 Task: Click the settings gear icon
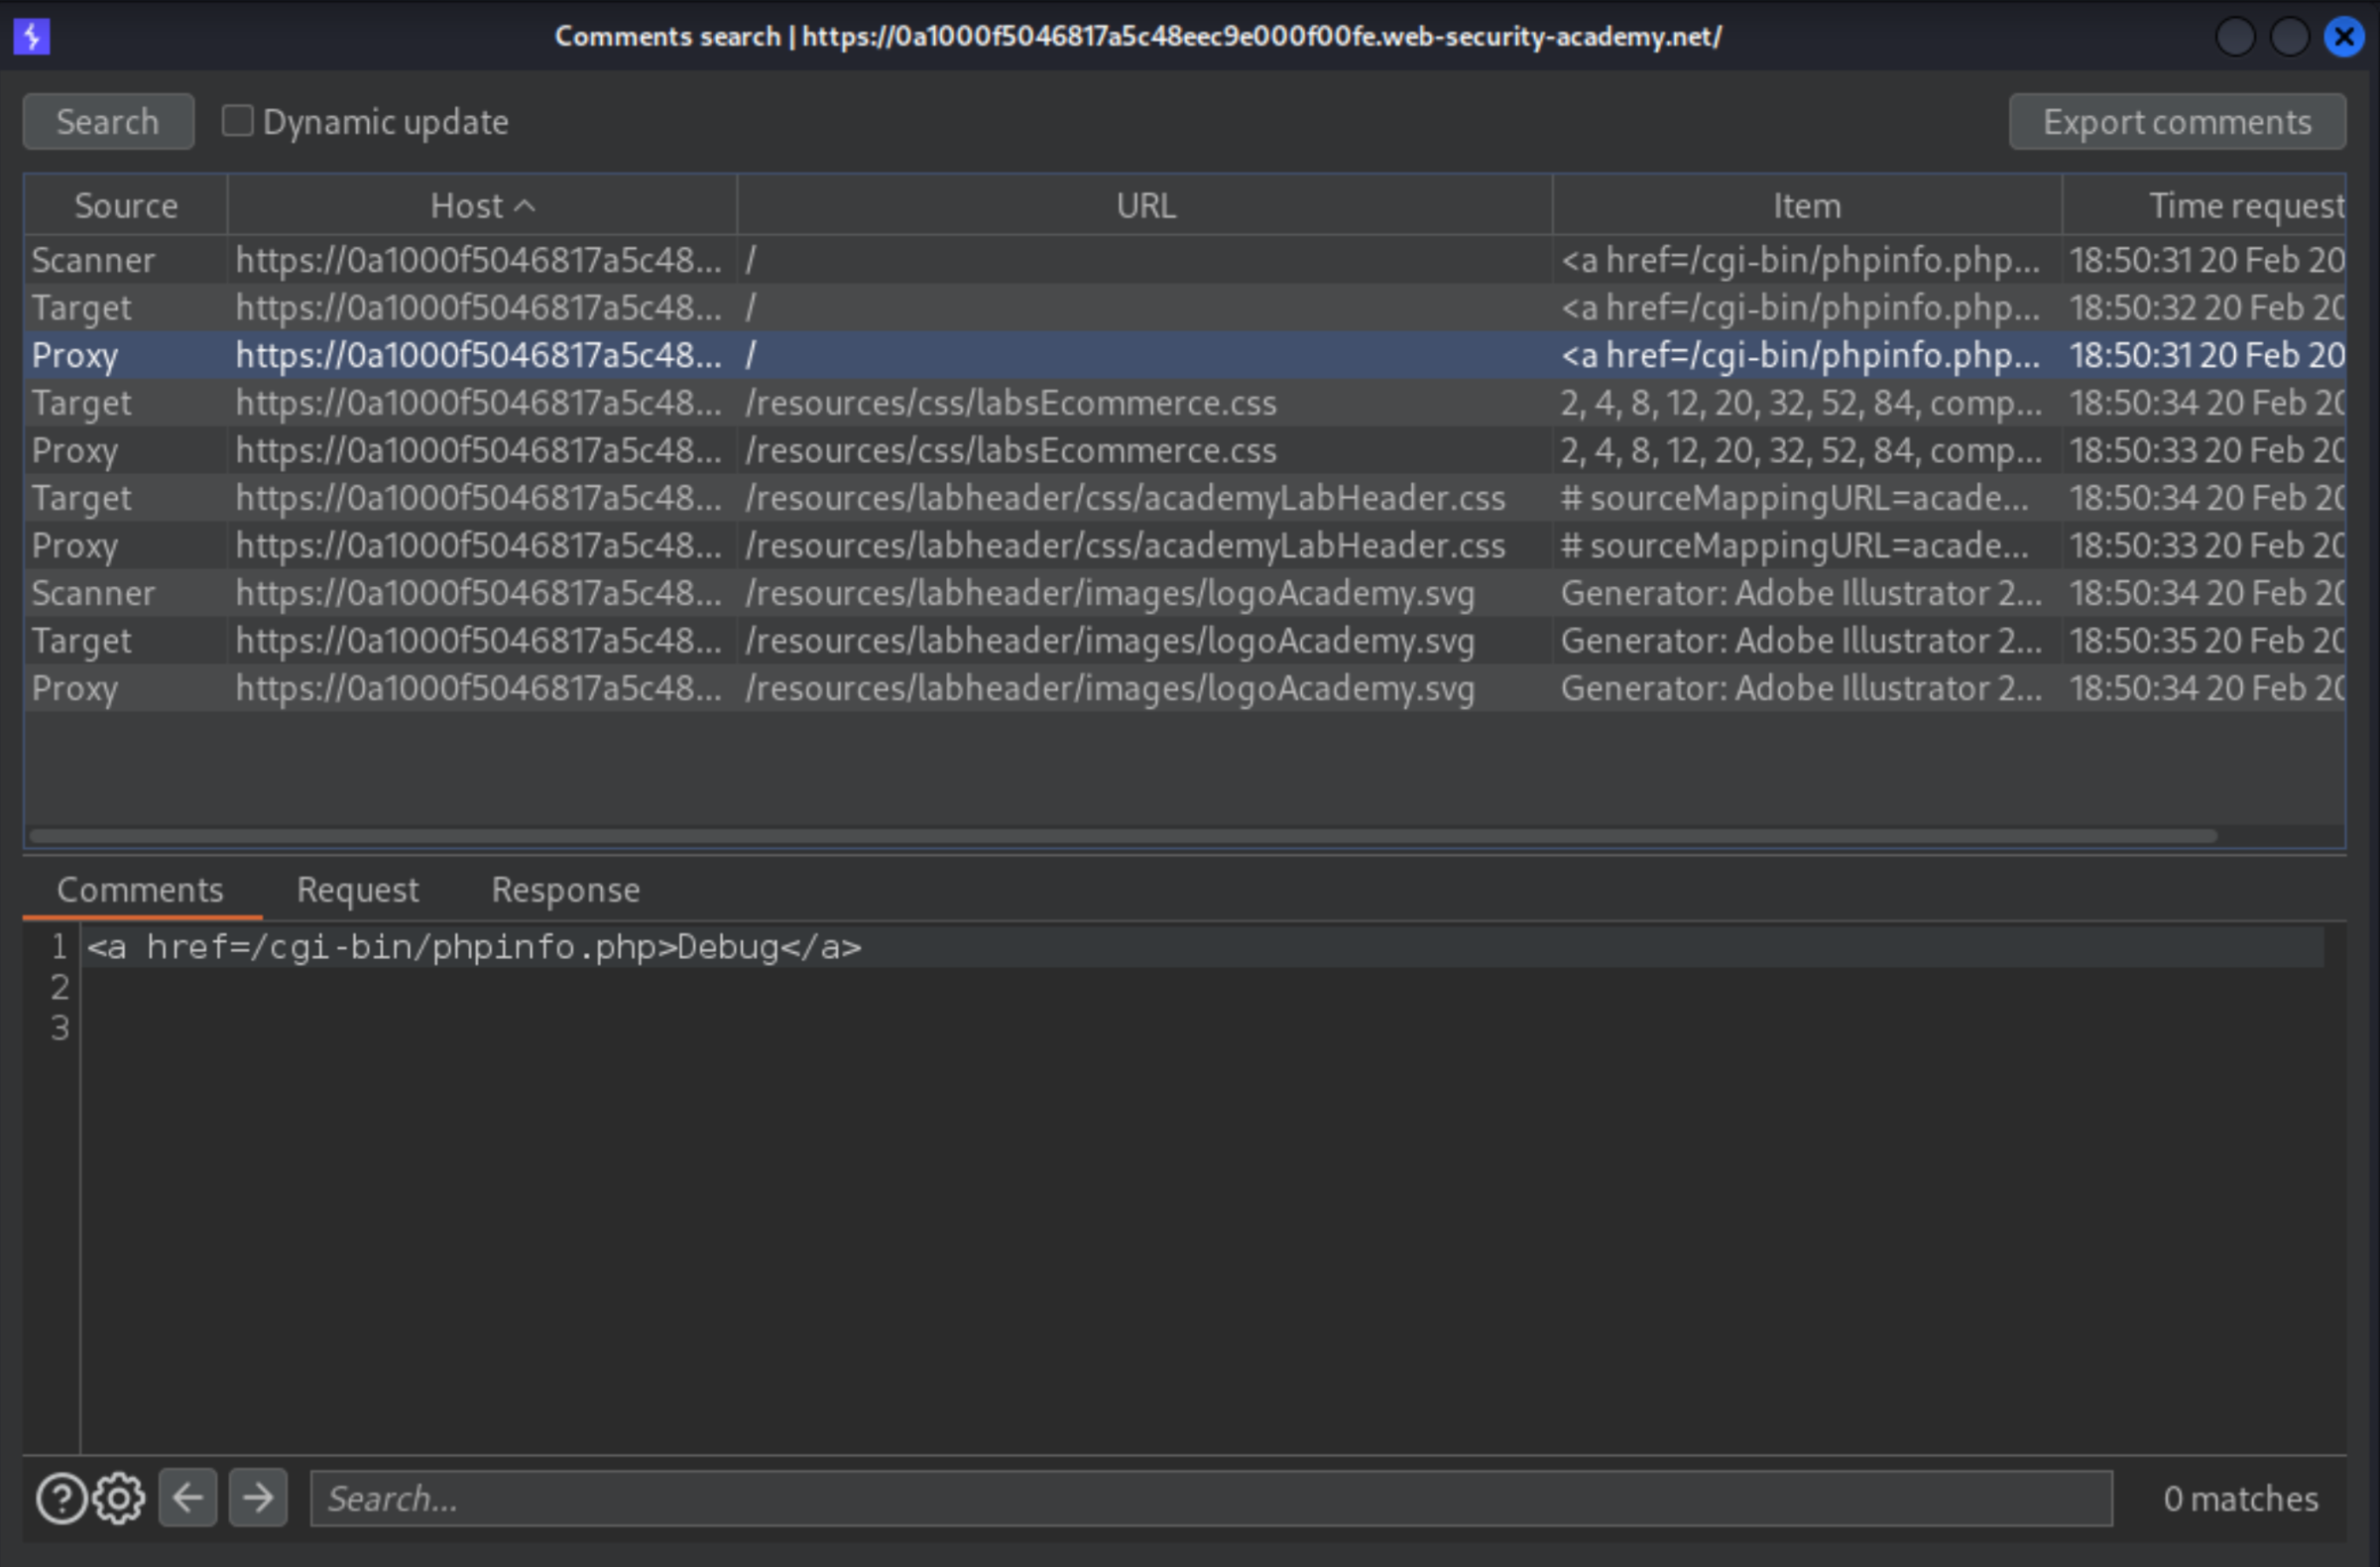117,1499
